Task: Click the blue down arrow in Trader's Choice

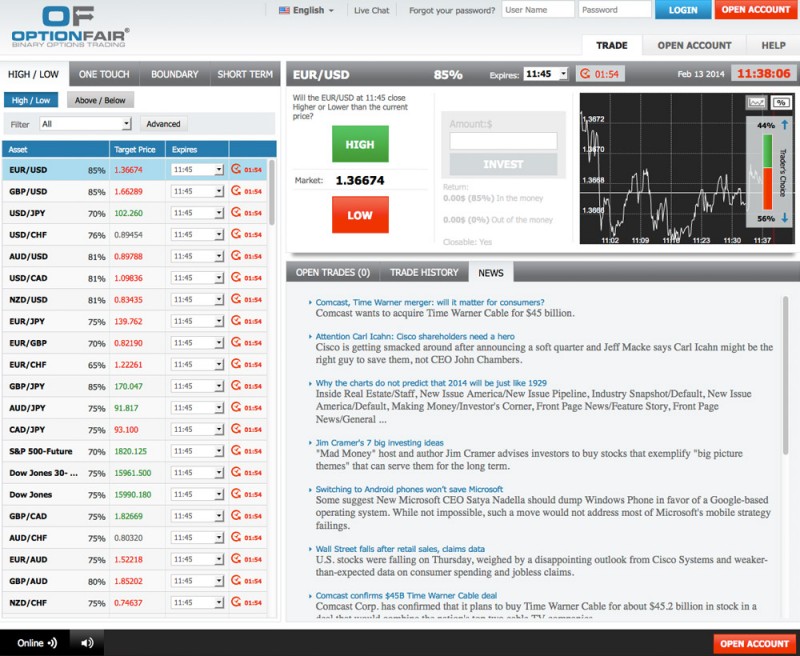Action: click(785, 218)
